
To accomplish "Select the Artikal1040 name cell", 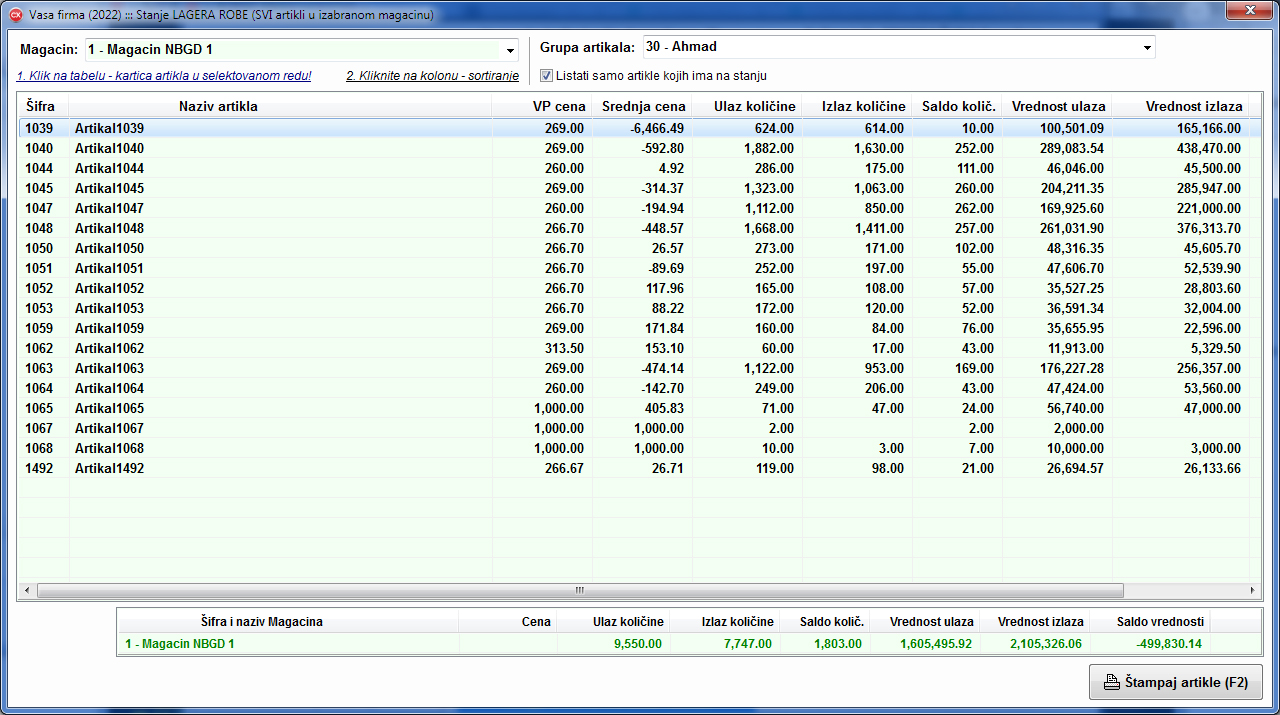I will pyautogui.click(x=280, y=148).
